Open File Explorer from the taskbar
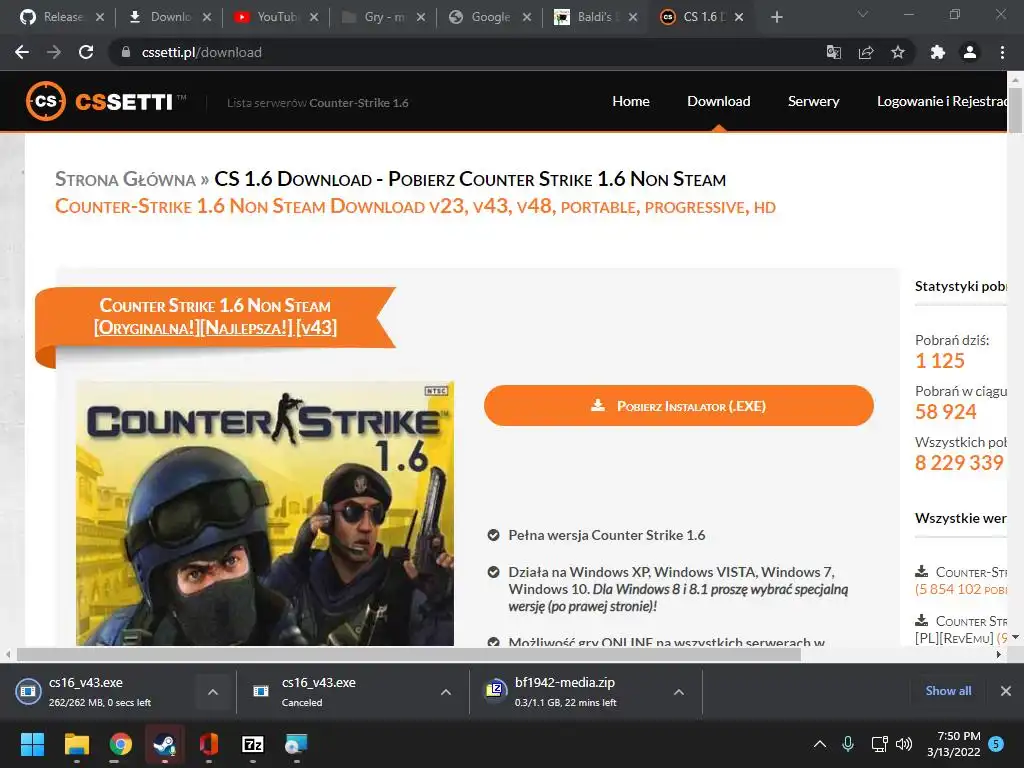This screenshot has height=768, width=1024. coord(76,744)
